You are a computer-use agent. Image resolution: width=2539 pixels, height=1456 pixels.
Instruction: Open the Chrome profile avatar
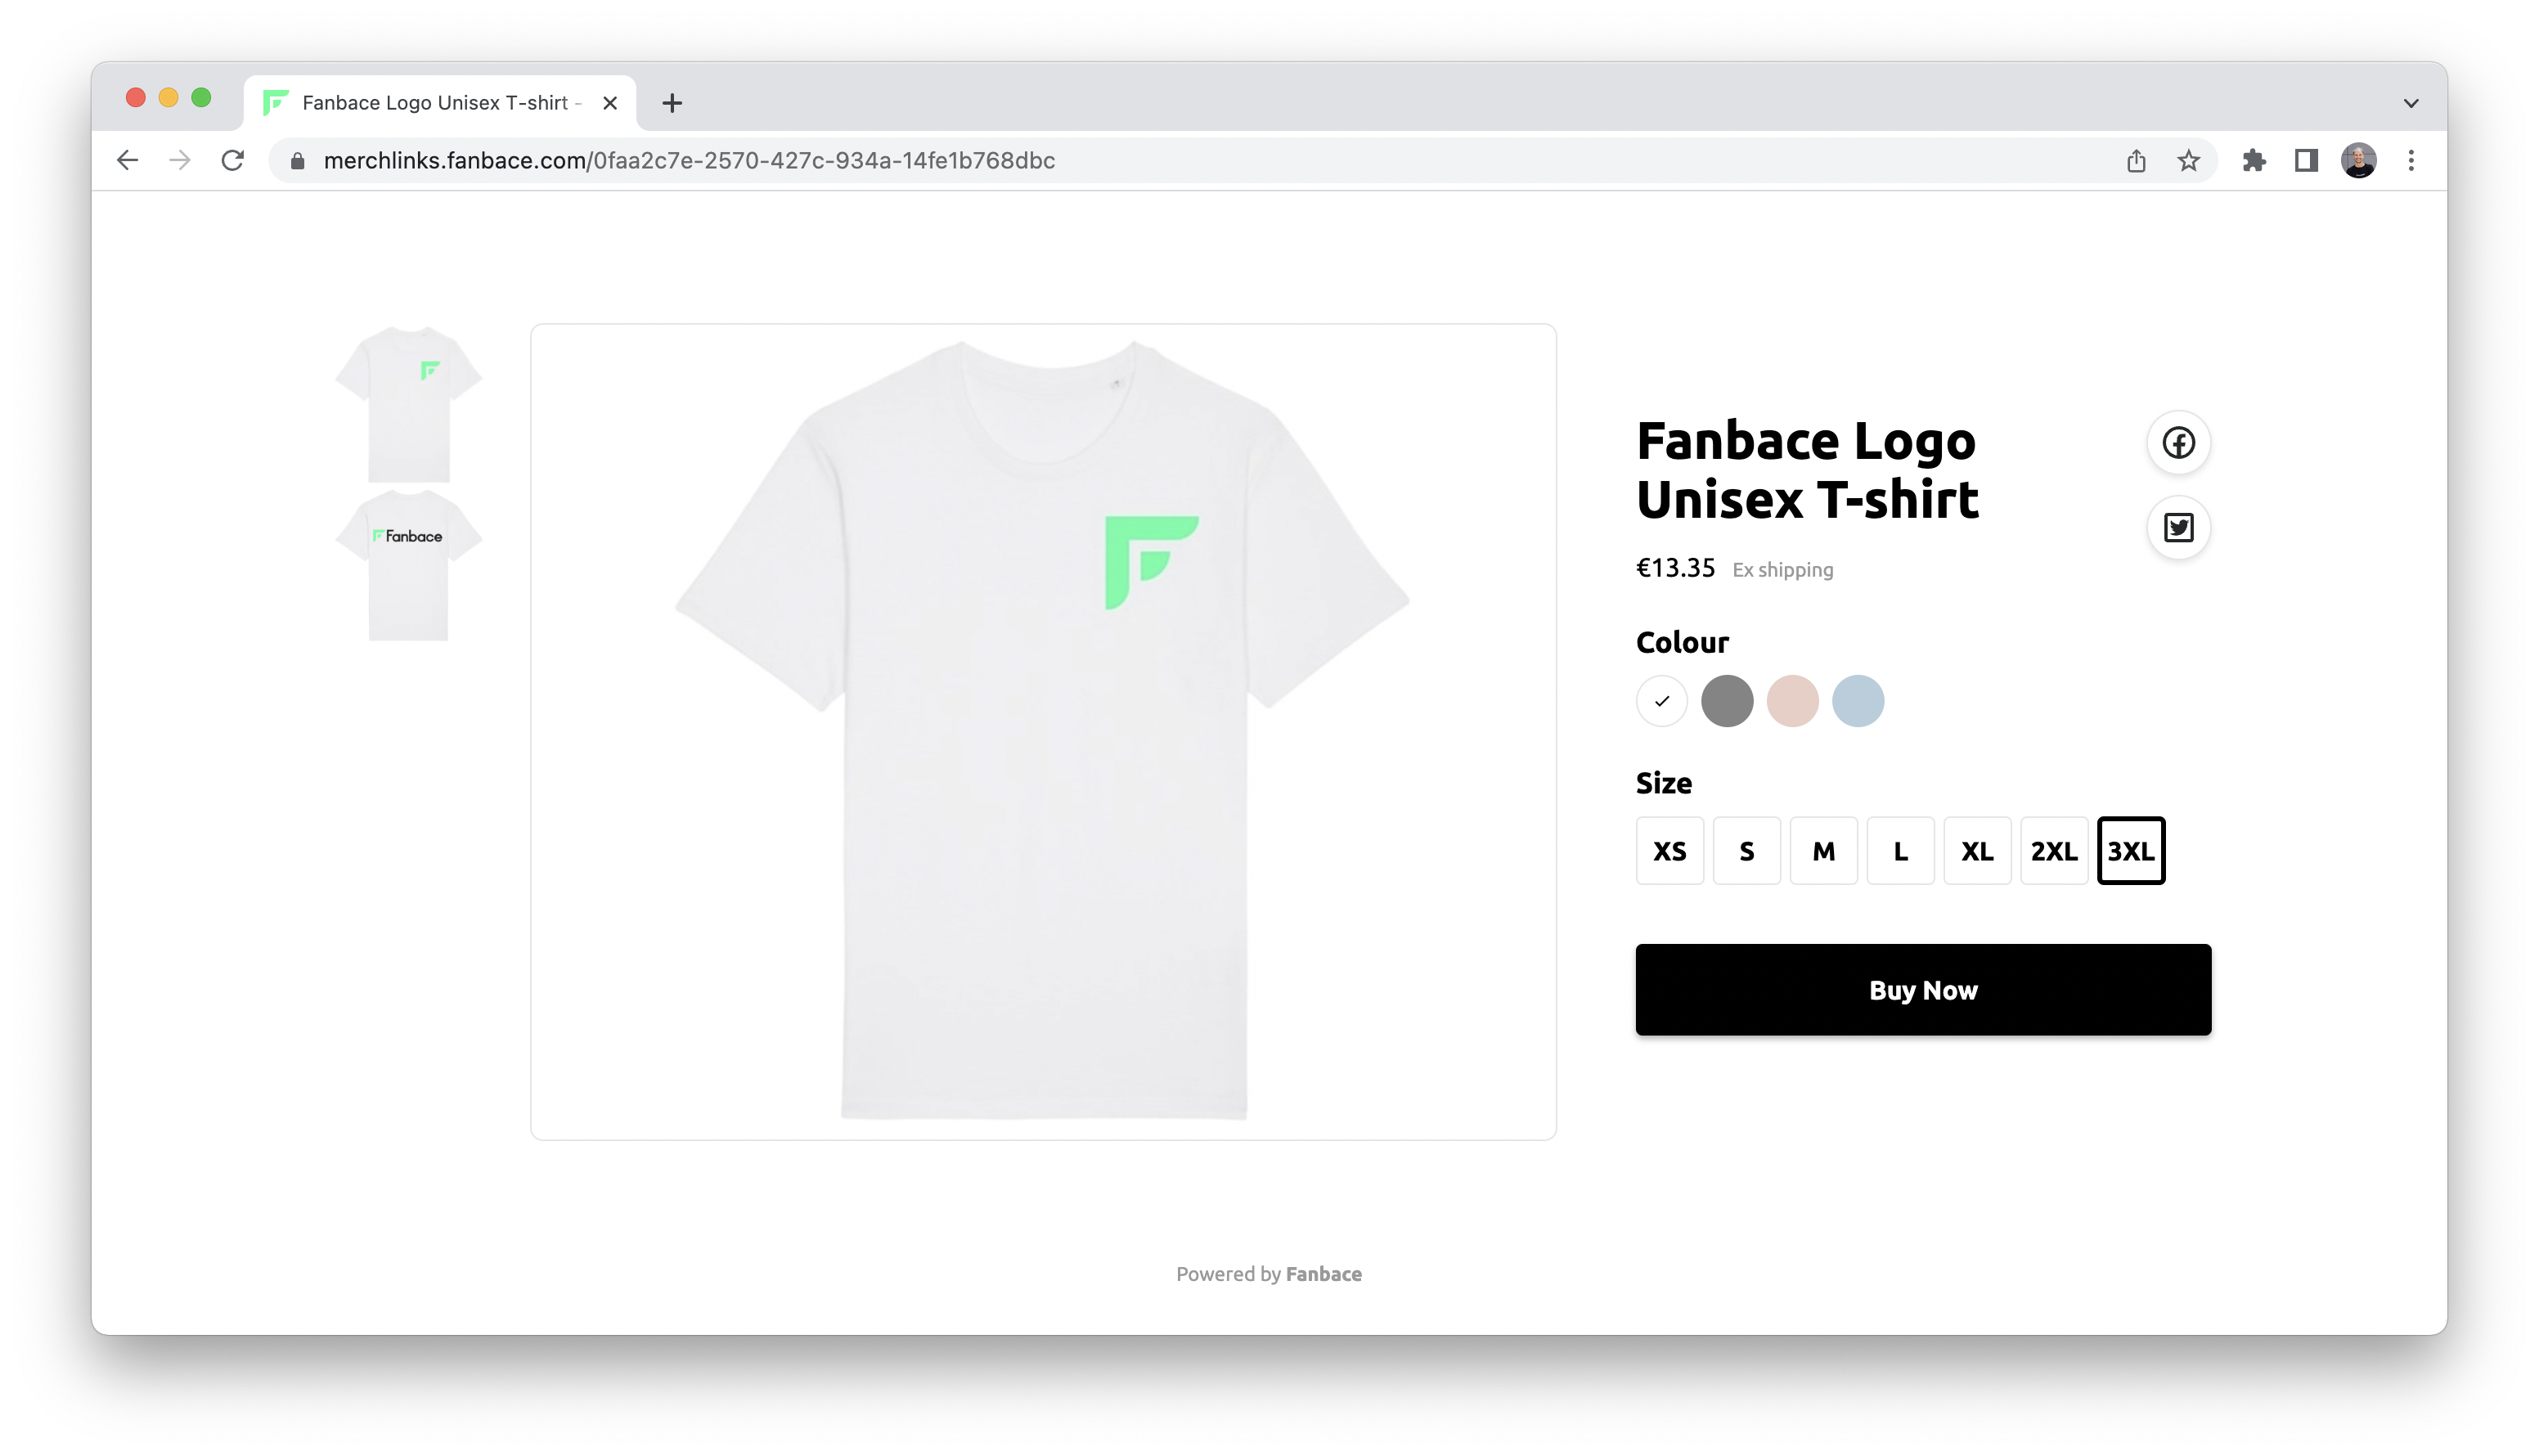[x=2358, y=160]
